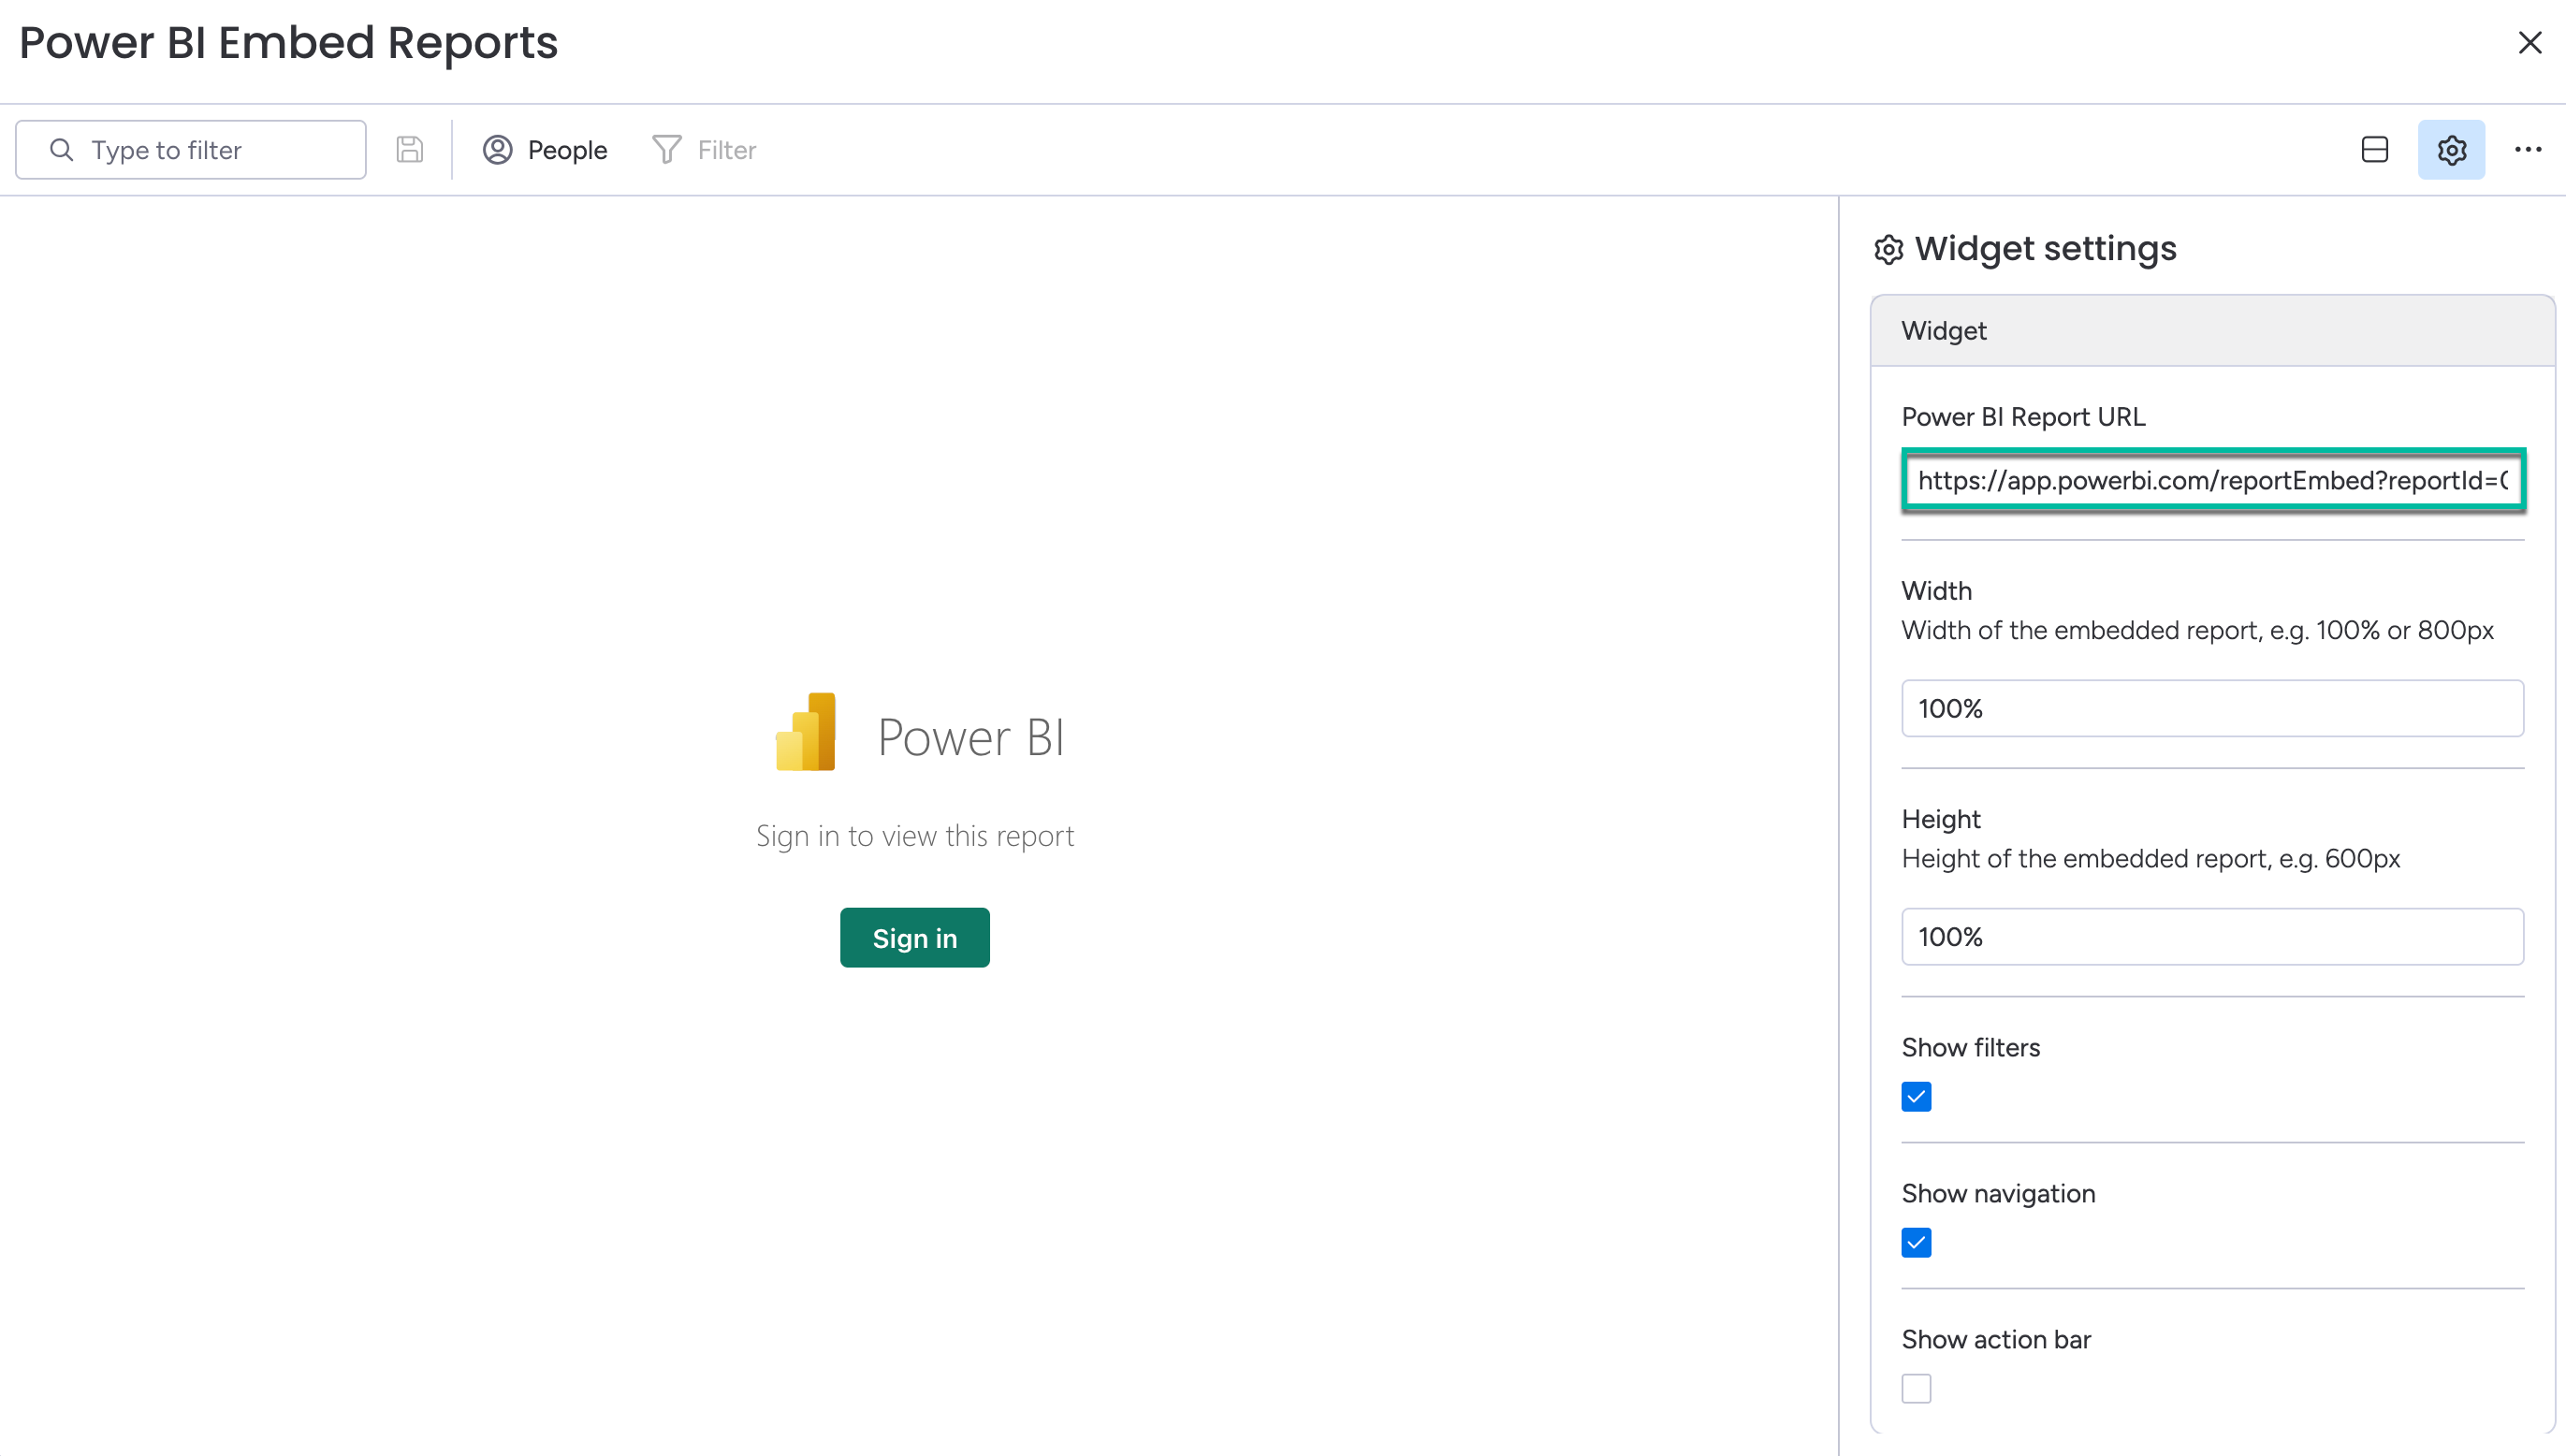Close widget settings via gear icon
Viewport: 2566px width, 1456px height.
click(x=2451, y=150)
